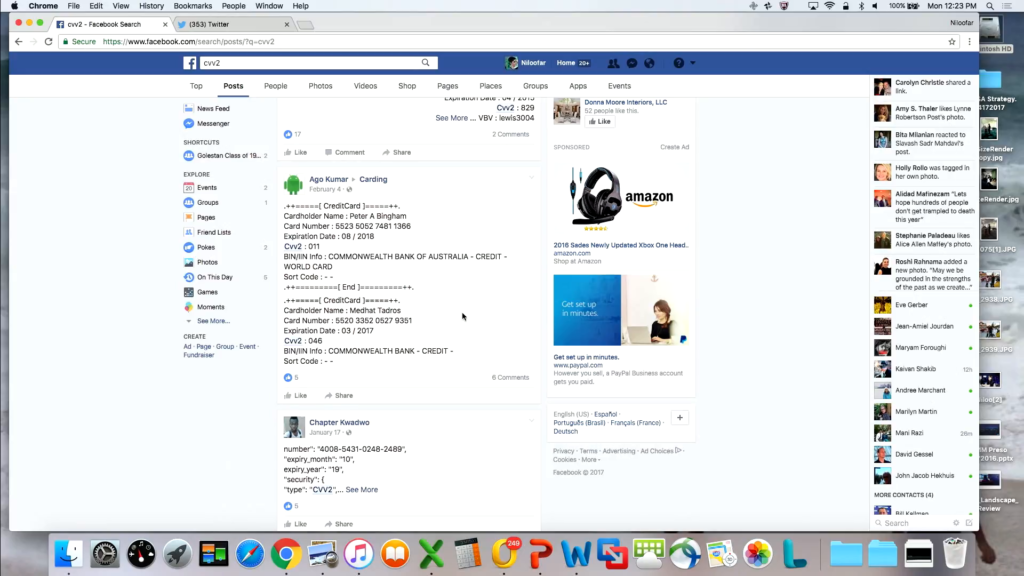This screenshot has width=1024, height=576.
Task: Open new message compose icon in chat
Action: coord(969,523)
